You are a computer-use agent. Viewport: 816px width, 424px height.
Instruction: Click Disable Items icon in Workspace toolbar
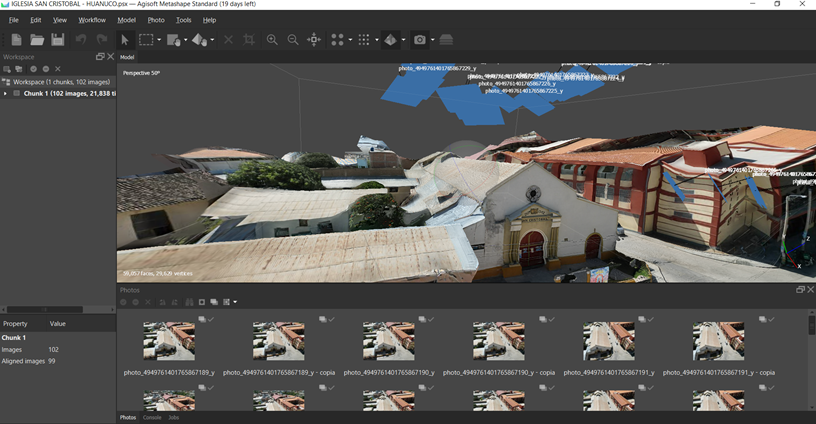pyautogui.click(x=46, y=69)
